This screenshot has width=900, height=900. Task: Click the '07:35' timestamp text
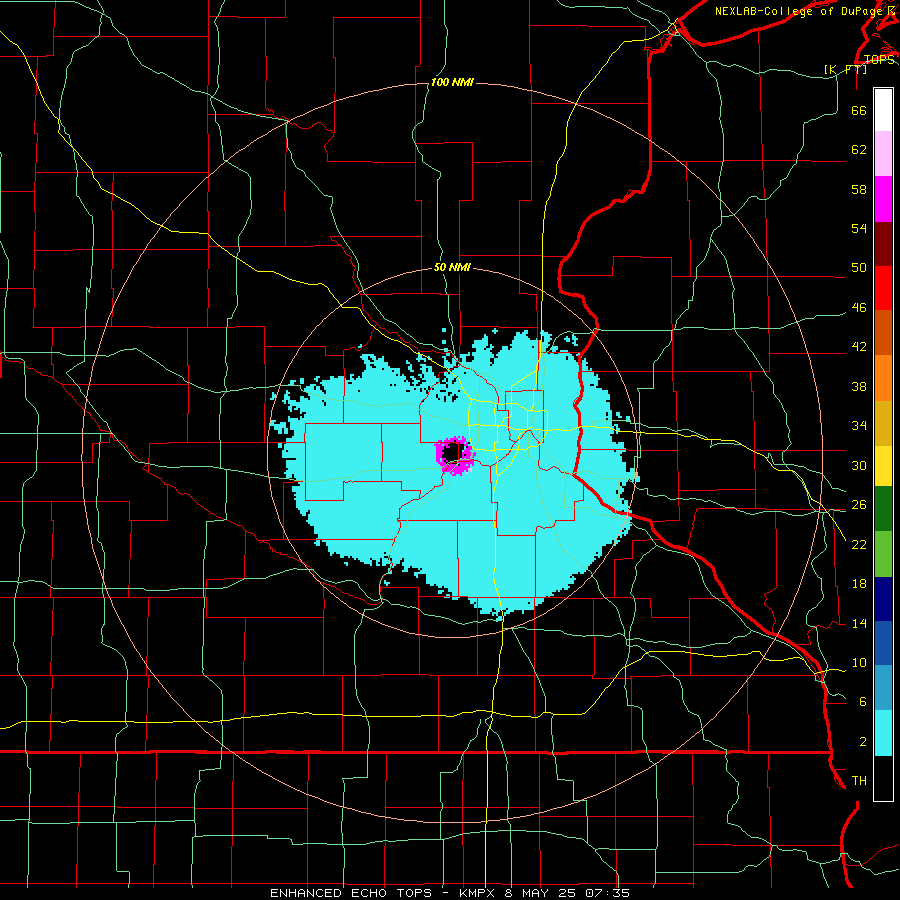607,893
